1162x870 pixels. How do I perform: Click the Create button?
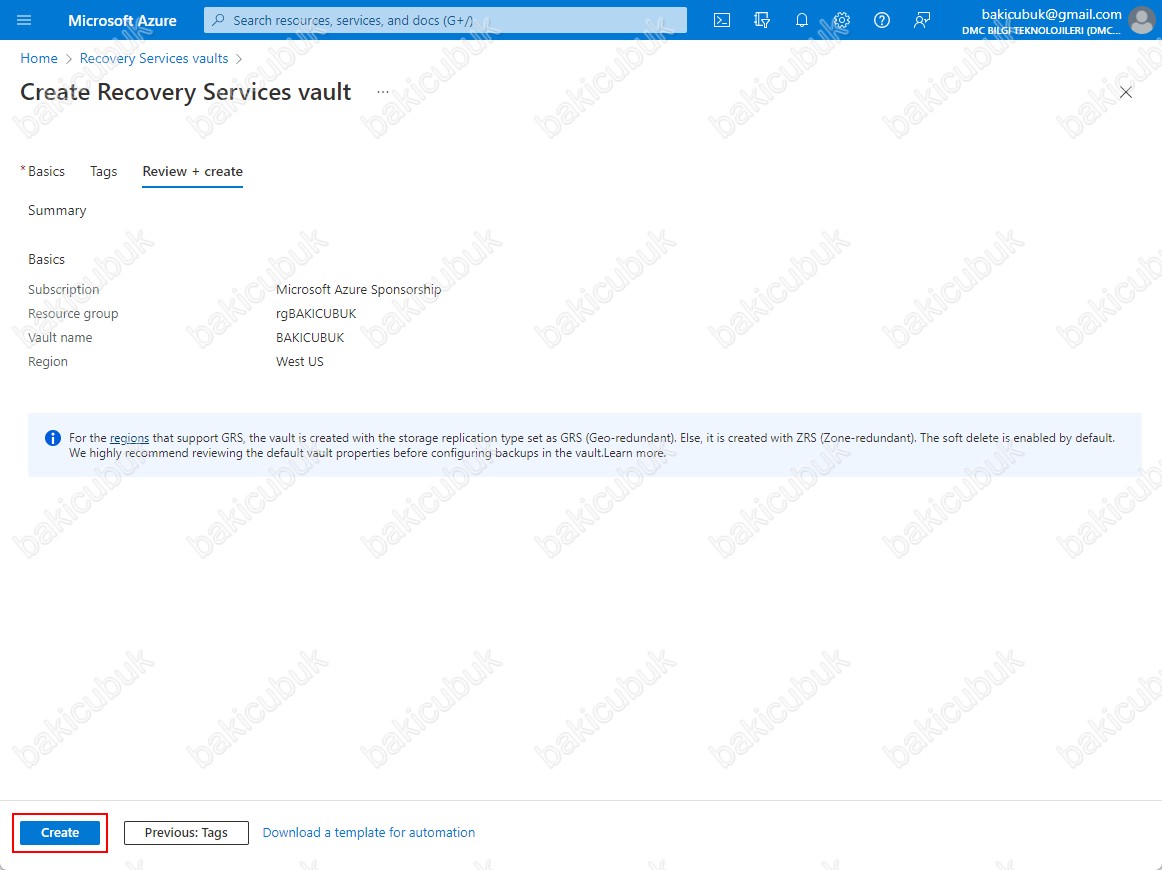[x=60, y=832]
